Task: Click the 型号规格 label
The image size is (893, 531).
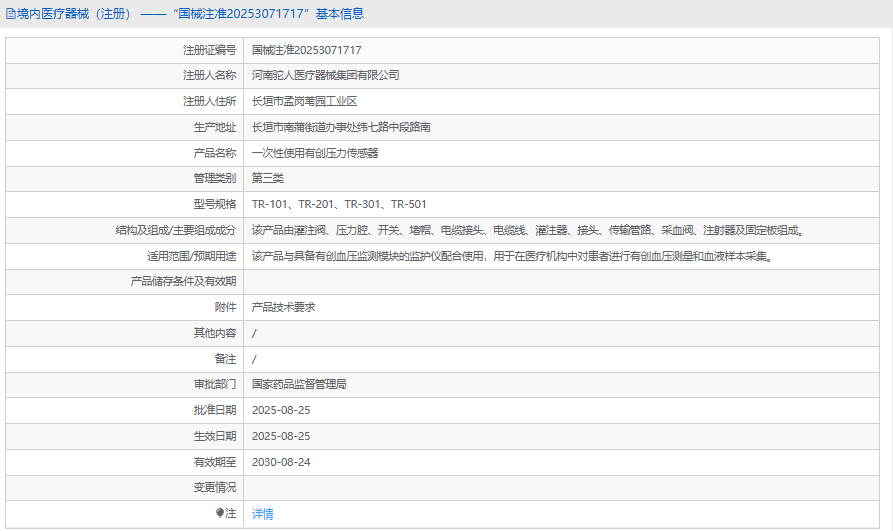Action: (215, 204)
